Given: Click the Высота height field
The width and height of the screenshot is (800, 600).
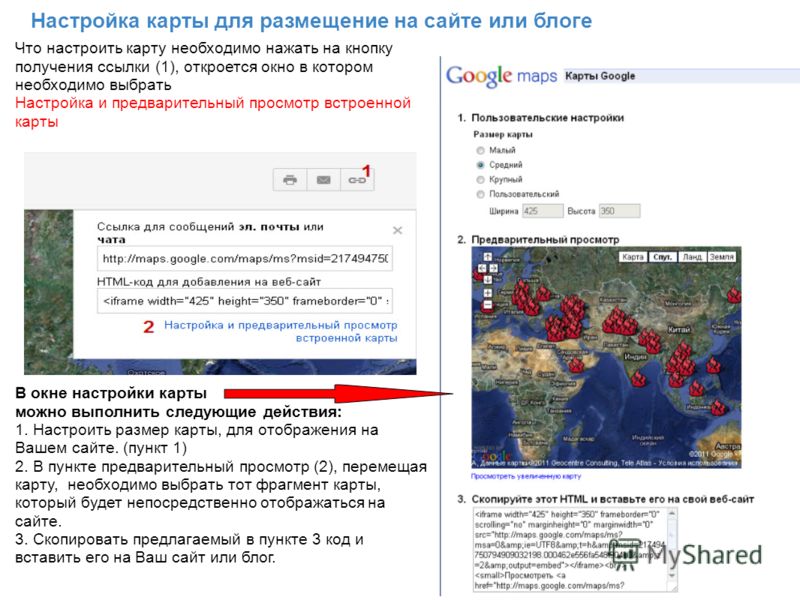Looking at the screenshot, I should click(619, 211).
